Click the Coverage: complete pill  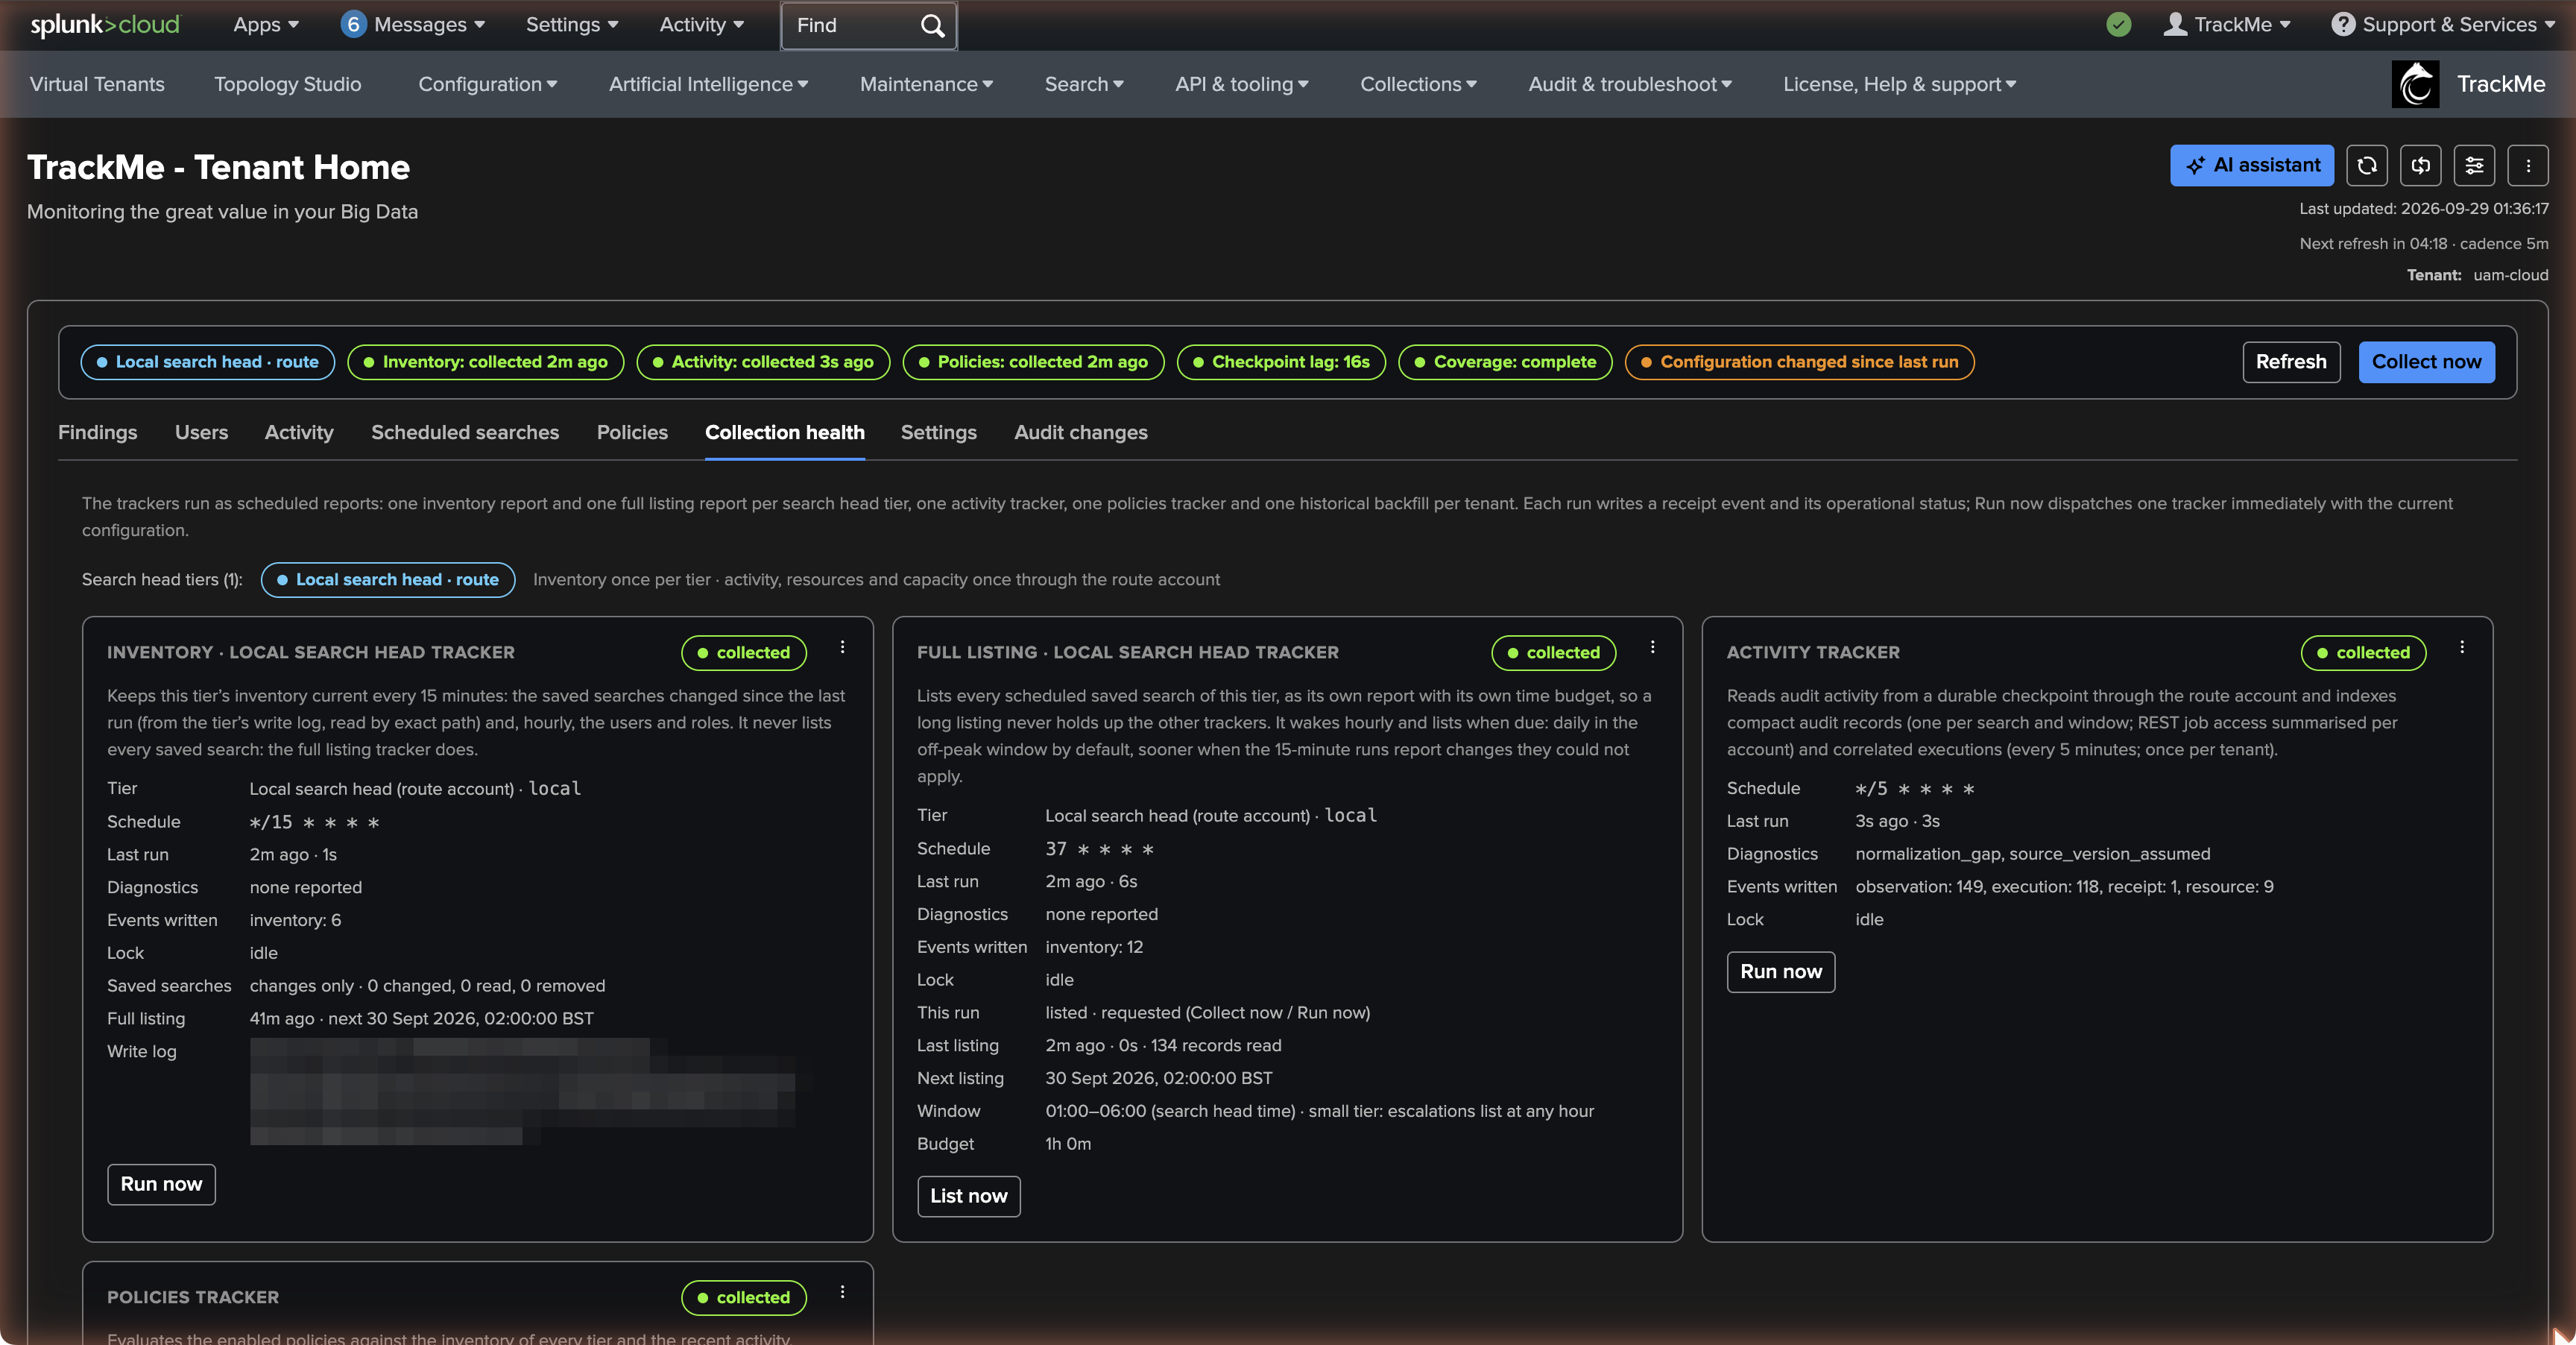(1505, 362)
